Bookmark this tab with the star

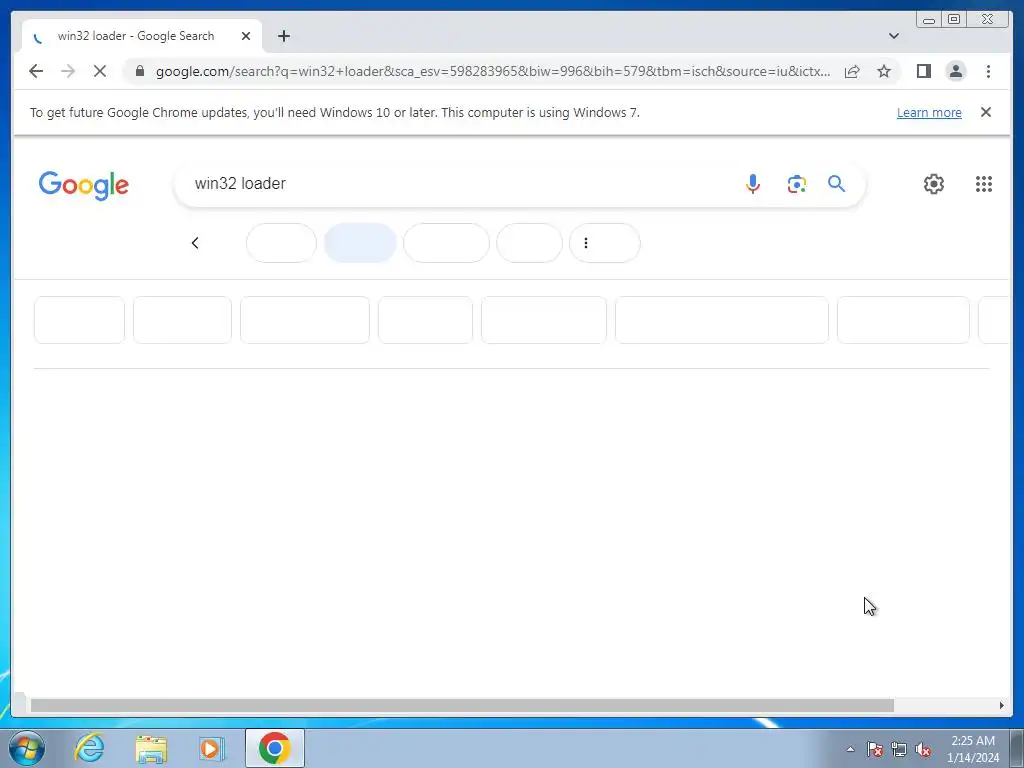[884, 71]
